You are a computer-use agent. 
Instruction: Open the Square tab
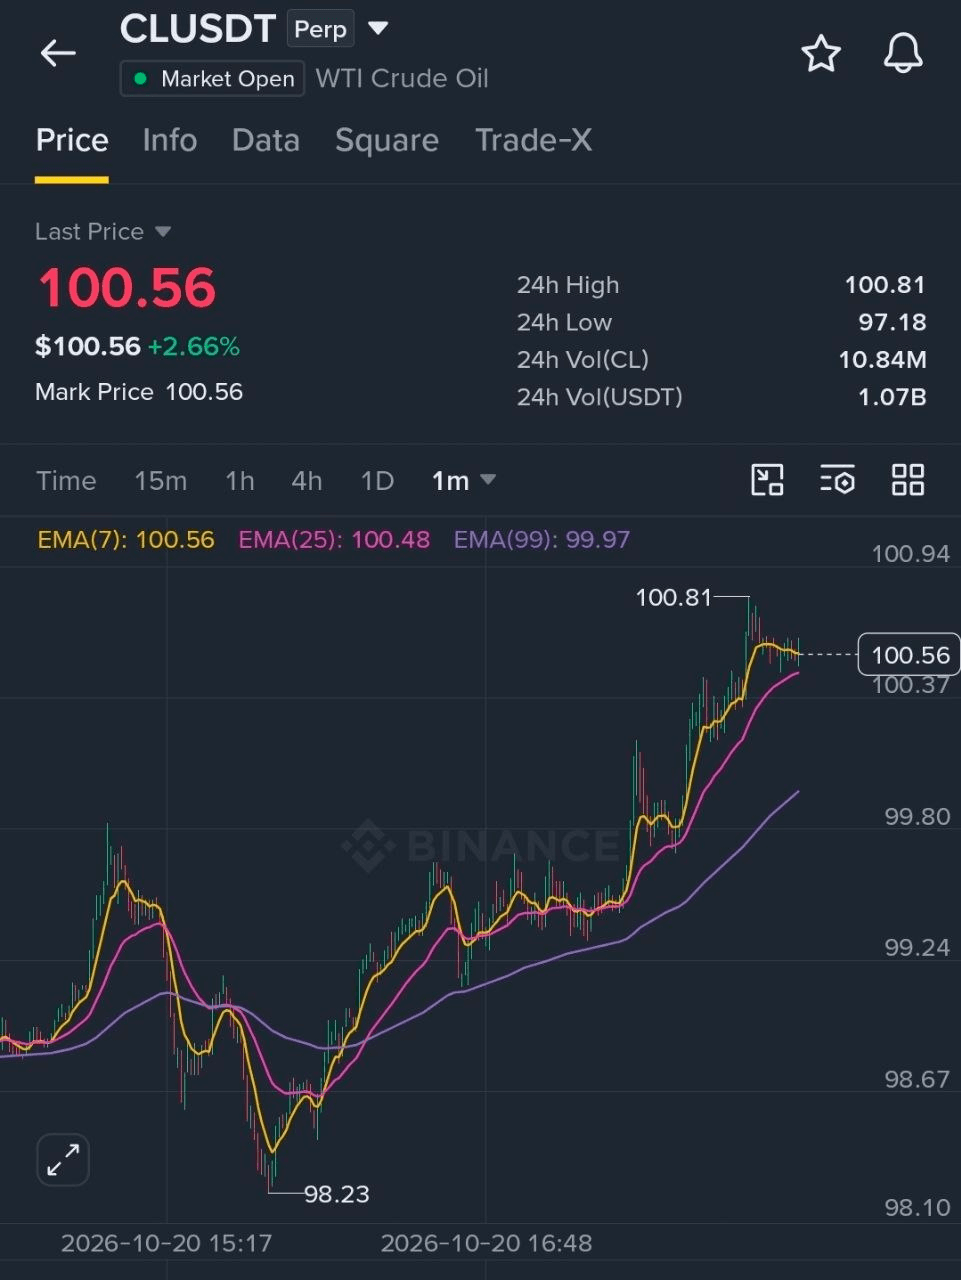tap(387, 141)
